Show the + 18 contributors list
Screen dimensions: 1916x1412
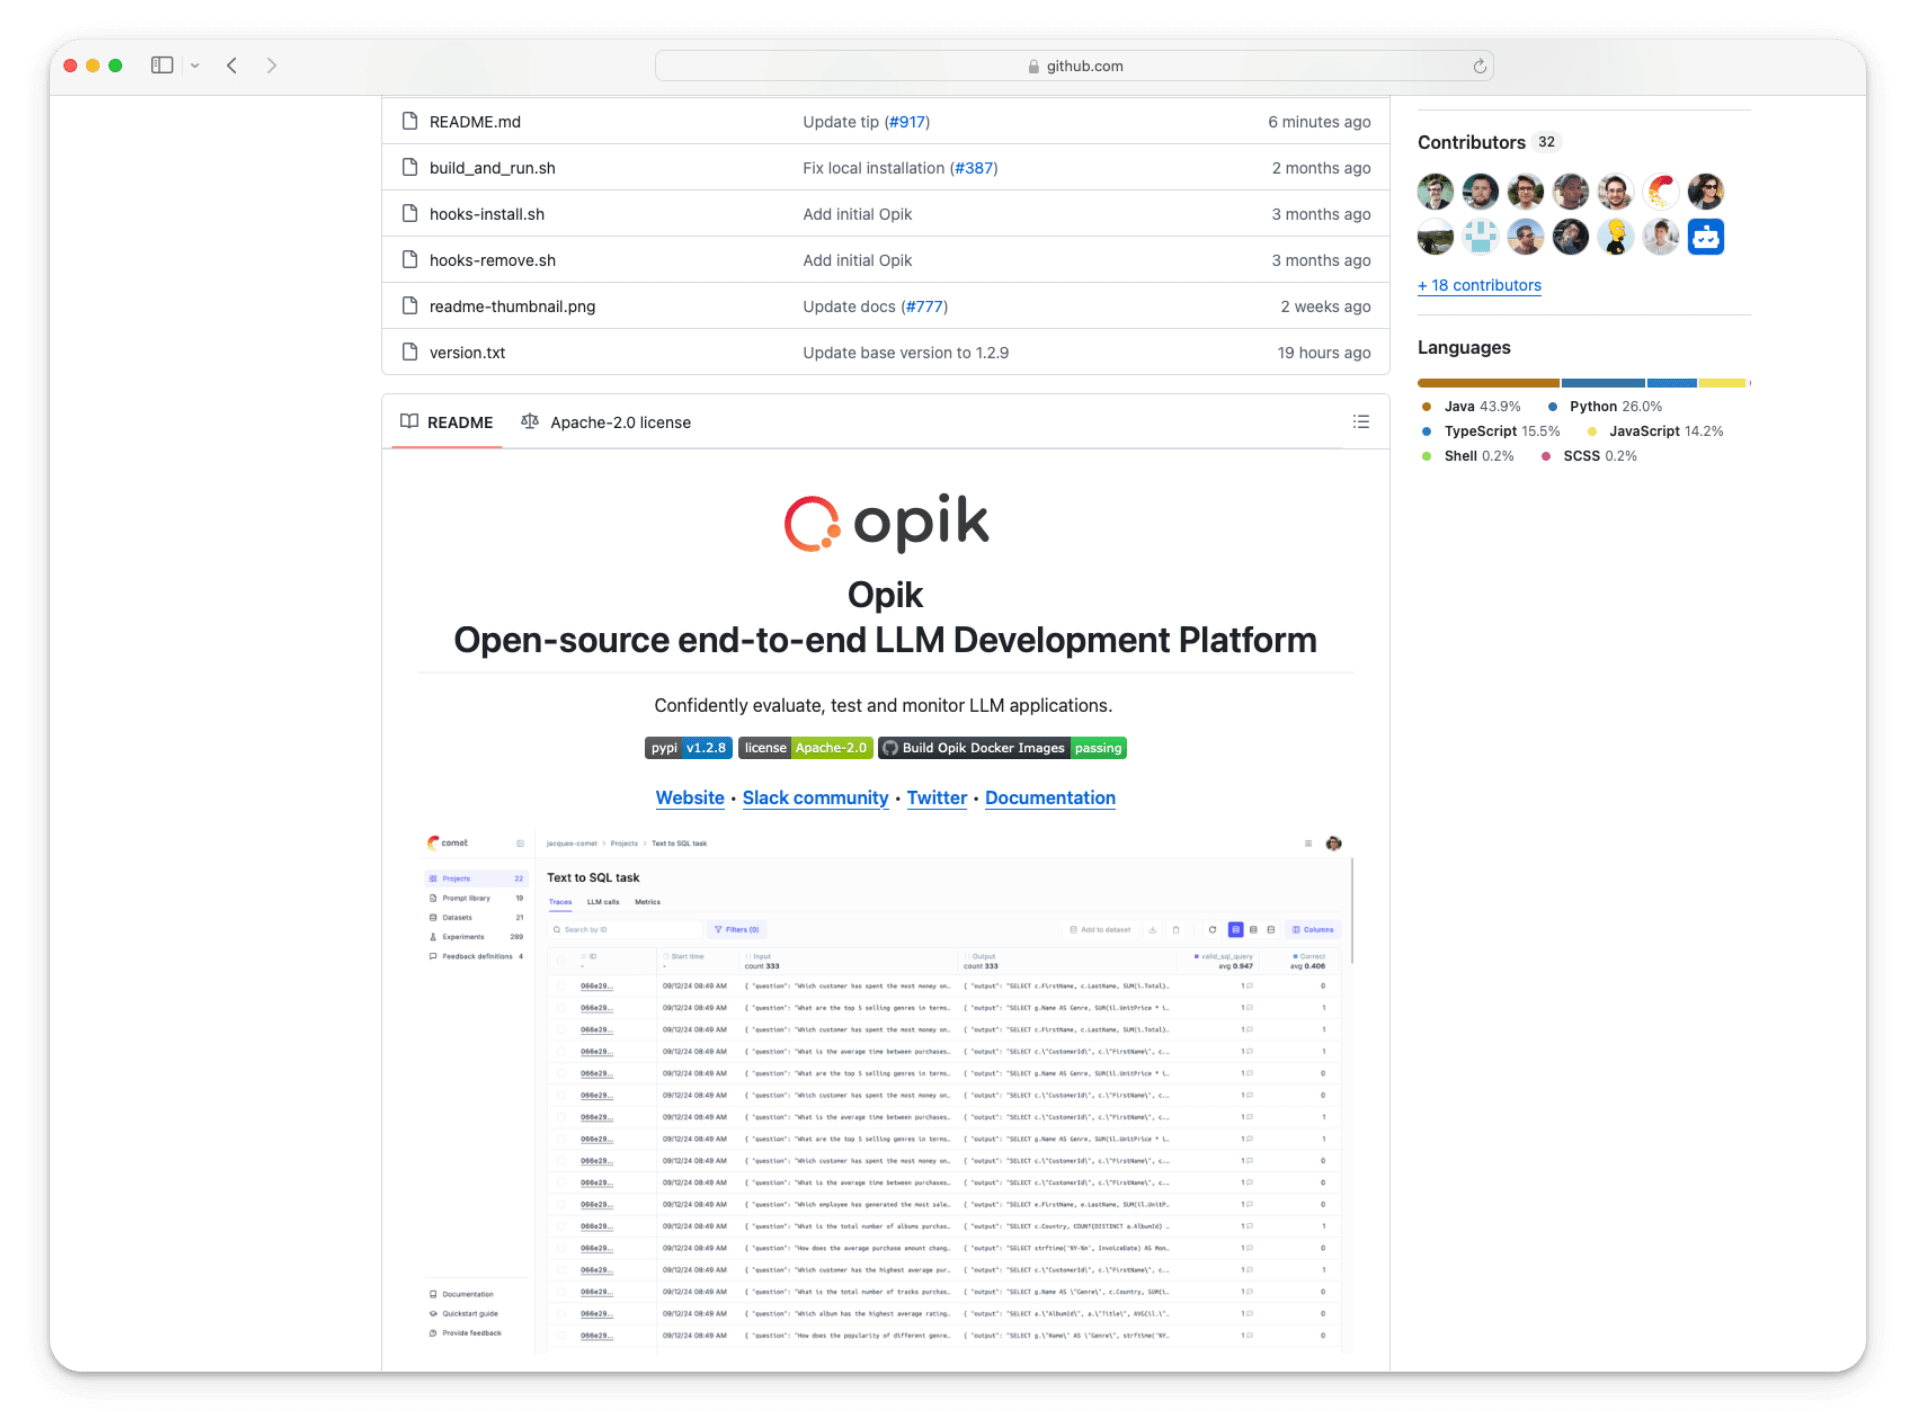pos(1479,285)
